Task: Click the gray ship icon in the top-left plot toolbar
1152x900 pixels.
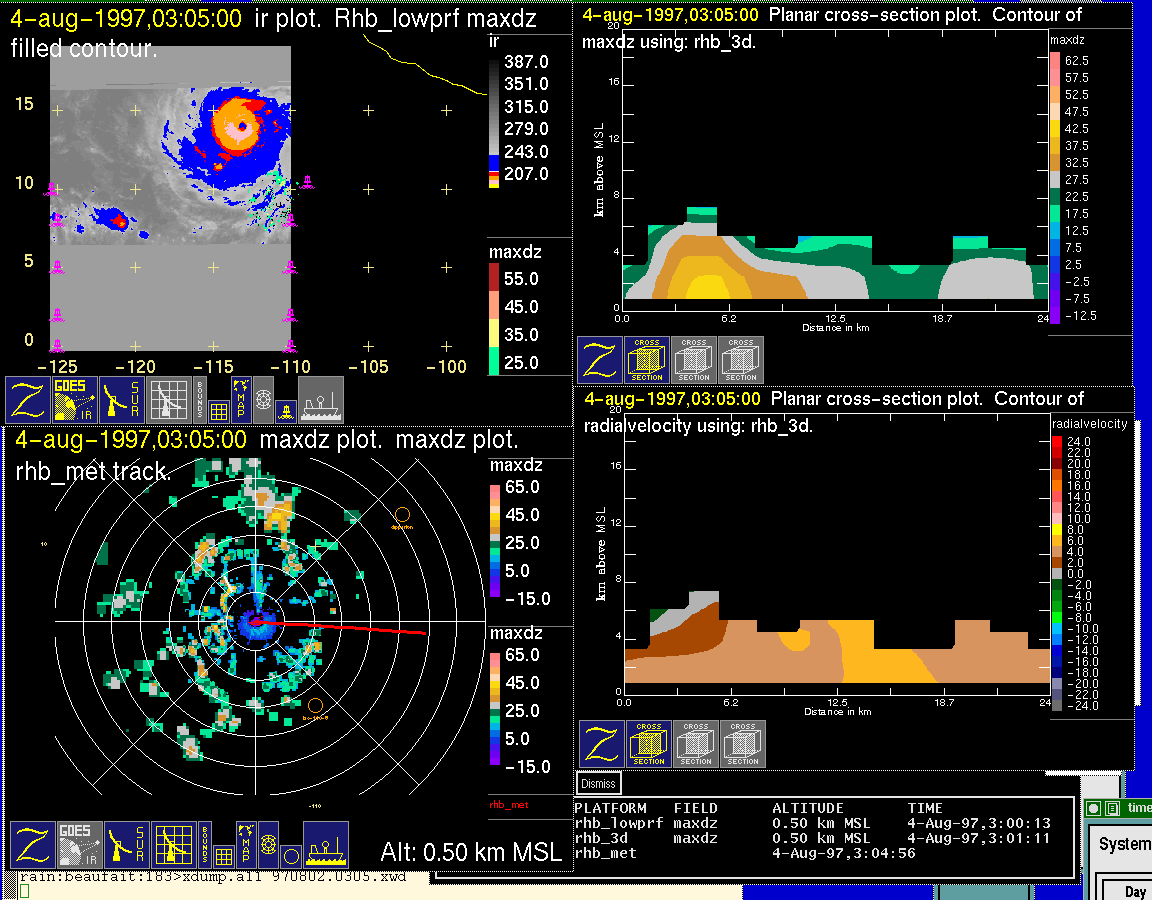Action: point(320,400)
